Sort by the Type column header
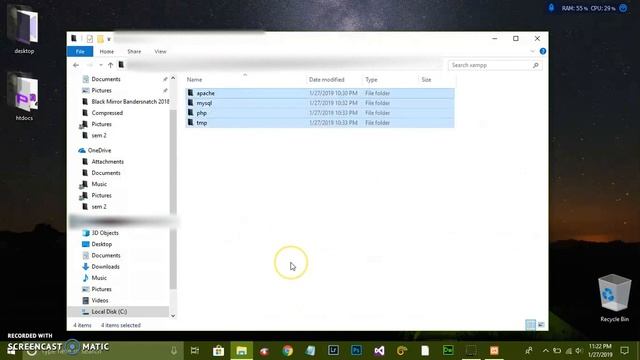 tap(371, 80)
